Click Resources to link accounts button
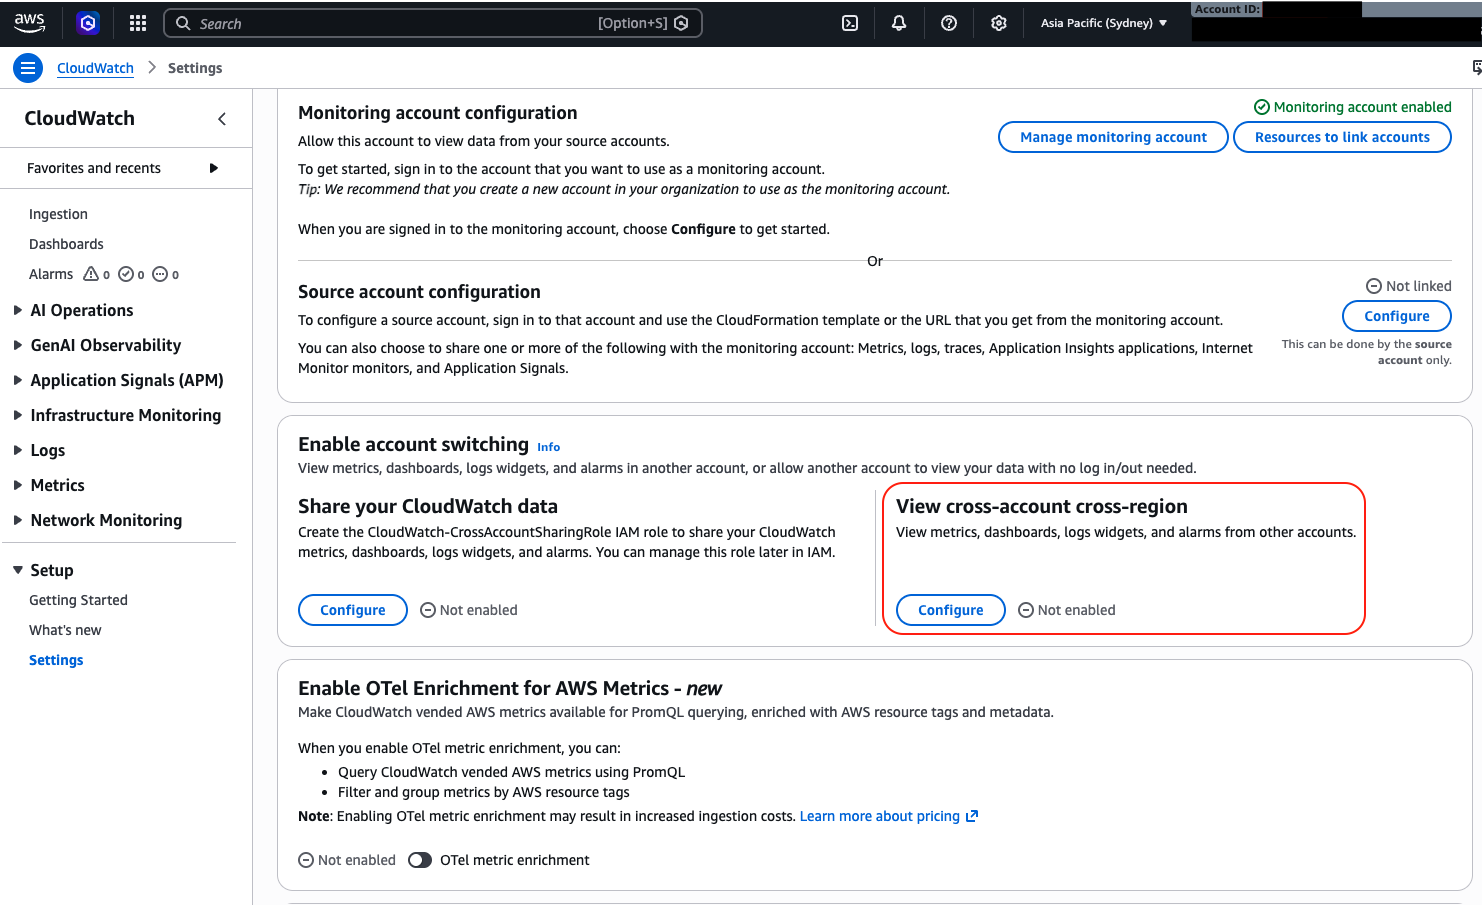 point(1342,137)
